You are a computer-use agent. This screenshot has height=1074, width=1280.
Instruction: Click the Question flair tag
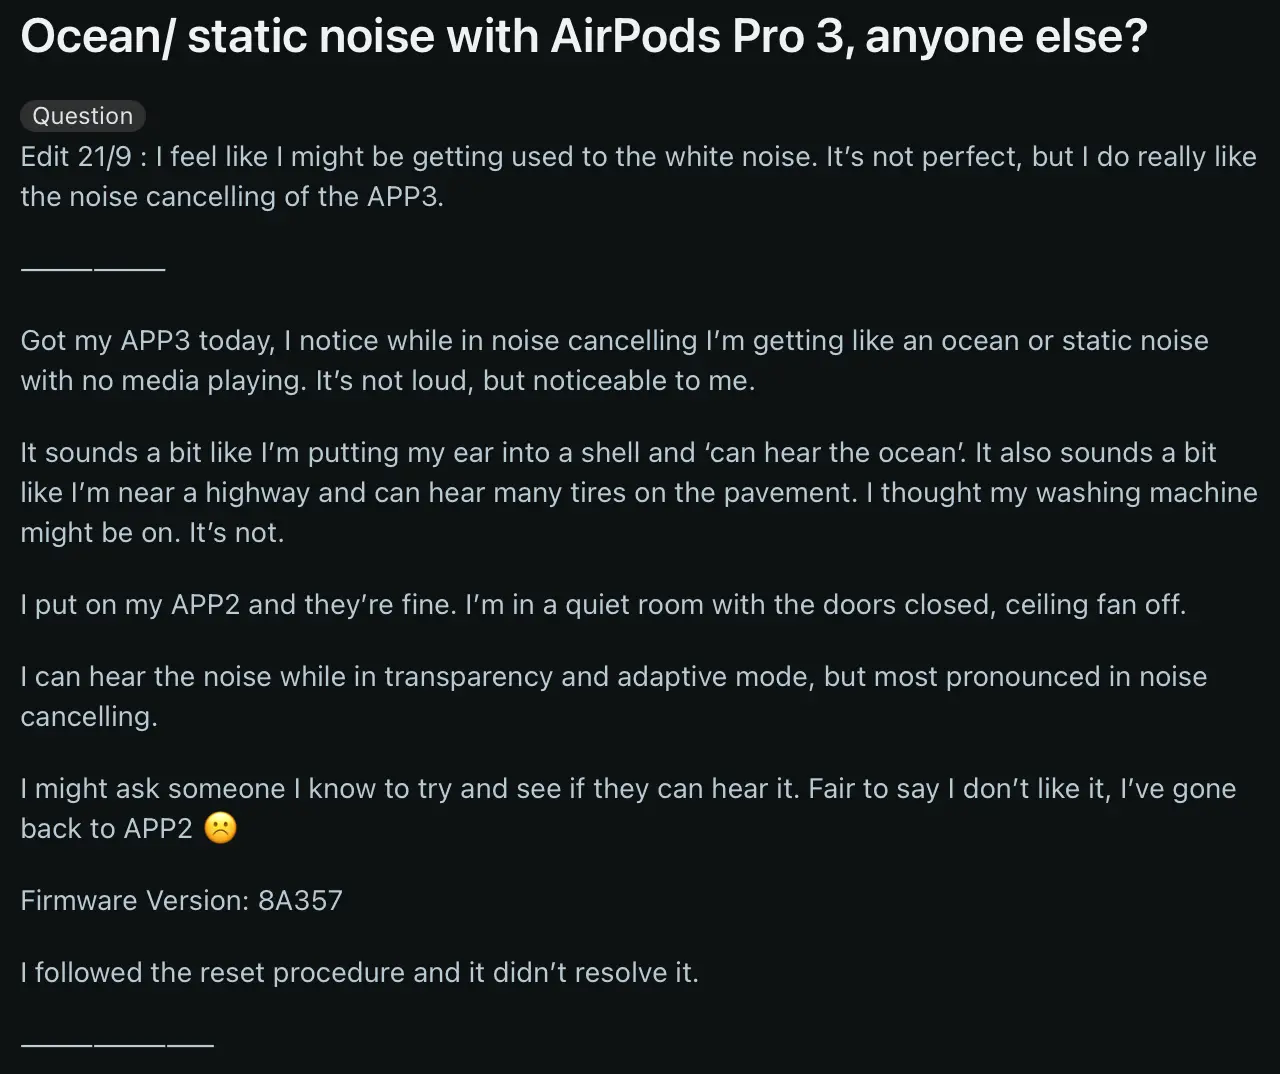click(x=83, y=116)
